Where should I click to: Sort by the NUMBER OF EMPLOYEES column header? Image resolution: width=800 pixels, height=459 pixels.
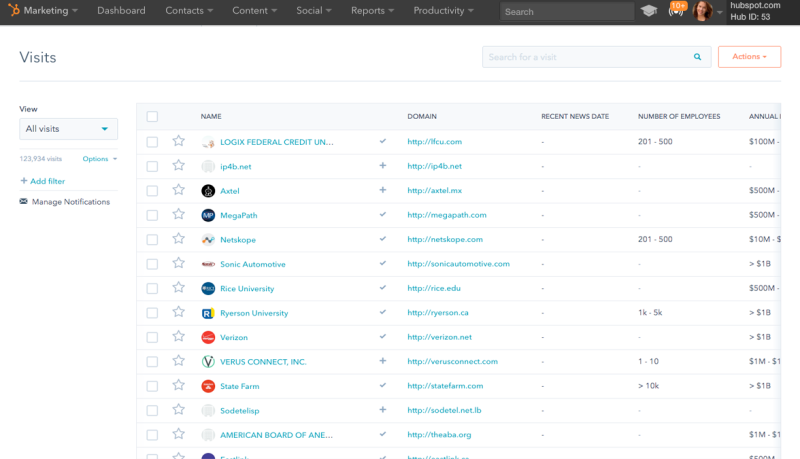point(679,116)
